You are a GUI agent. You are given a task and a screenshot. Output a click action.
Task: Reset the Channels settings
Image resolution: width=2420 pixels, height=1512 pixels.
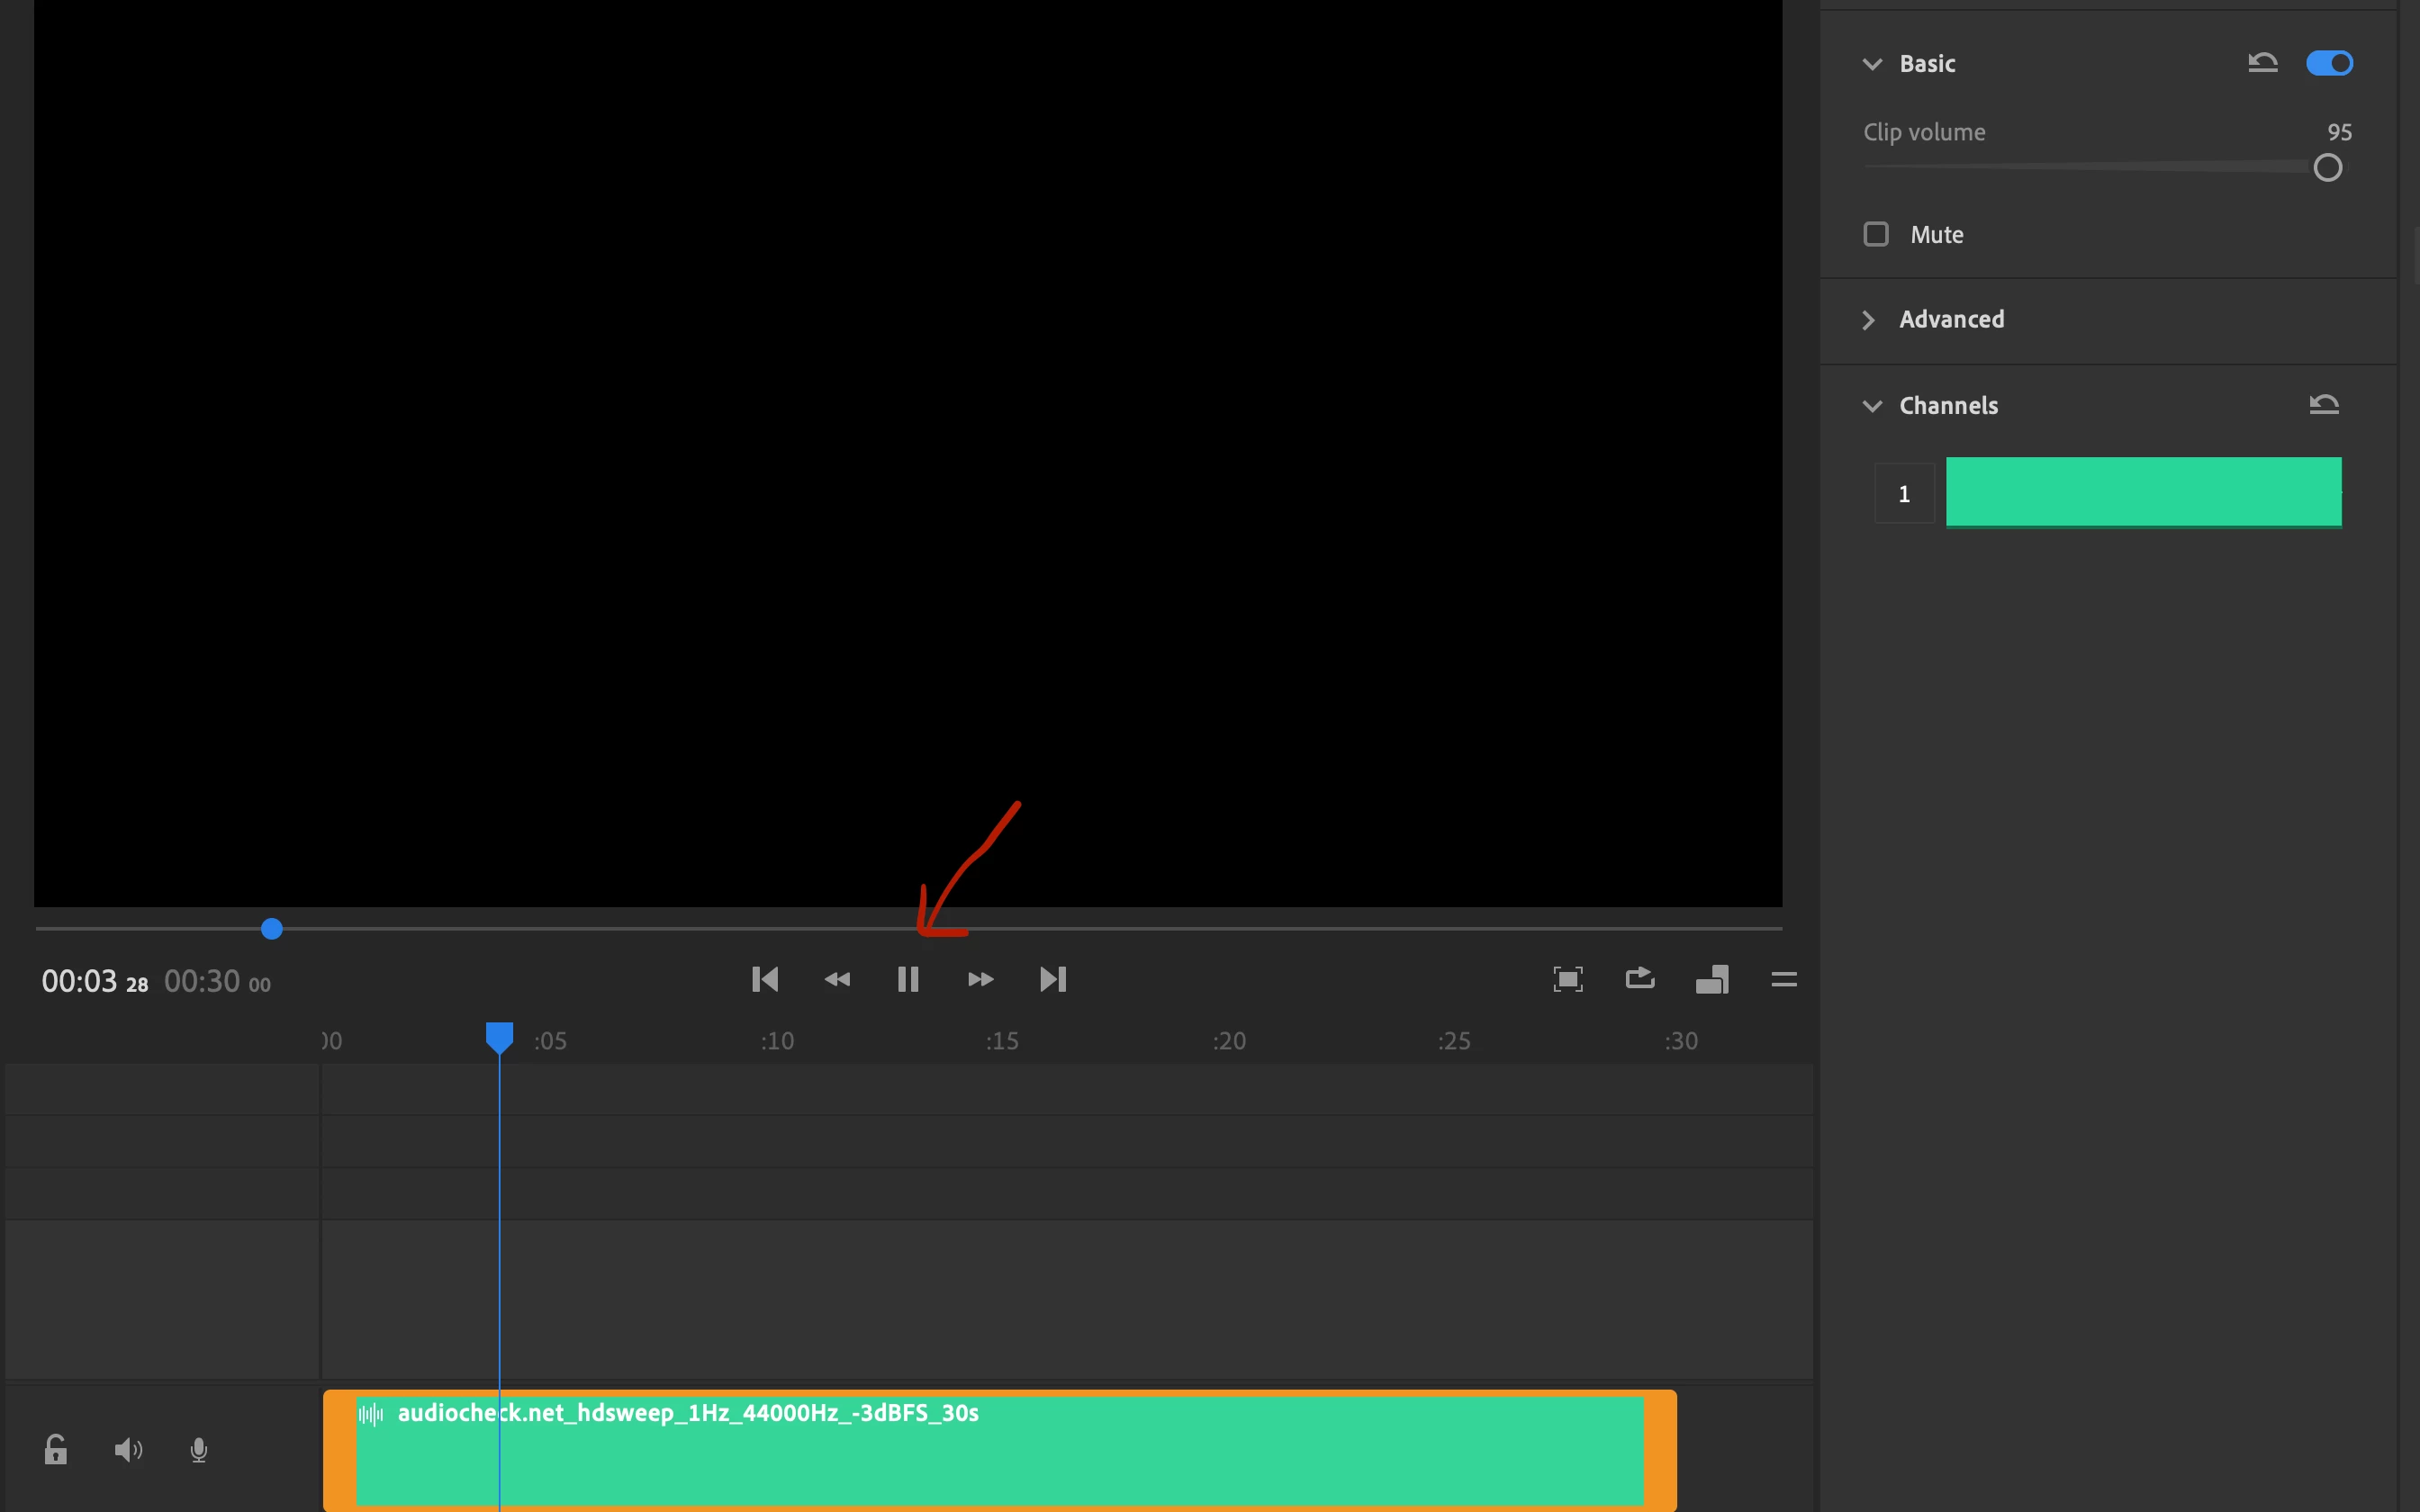pos(2324,404)
